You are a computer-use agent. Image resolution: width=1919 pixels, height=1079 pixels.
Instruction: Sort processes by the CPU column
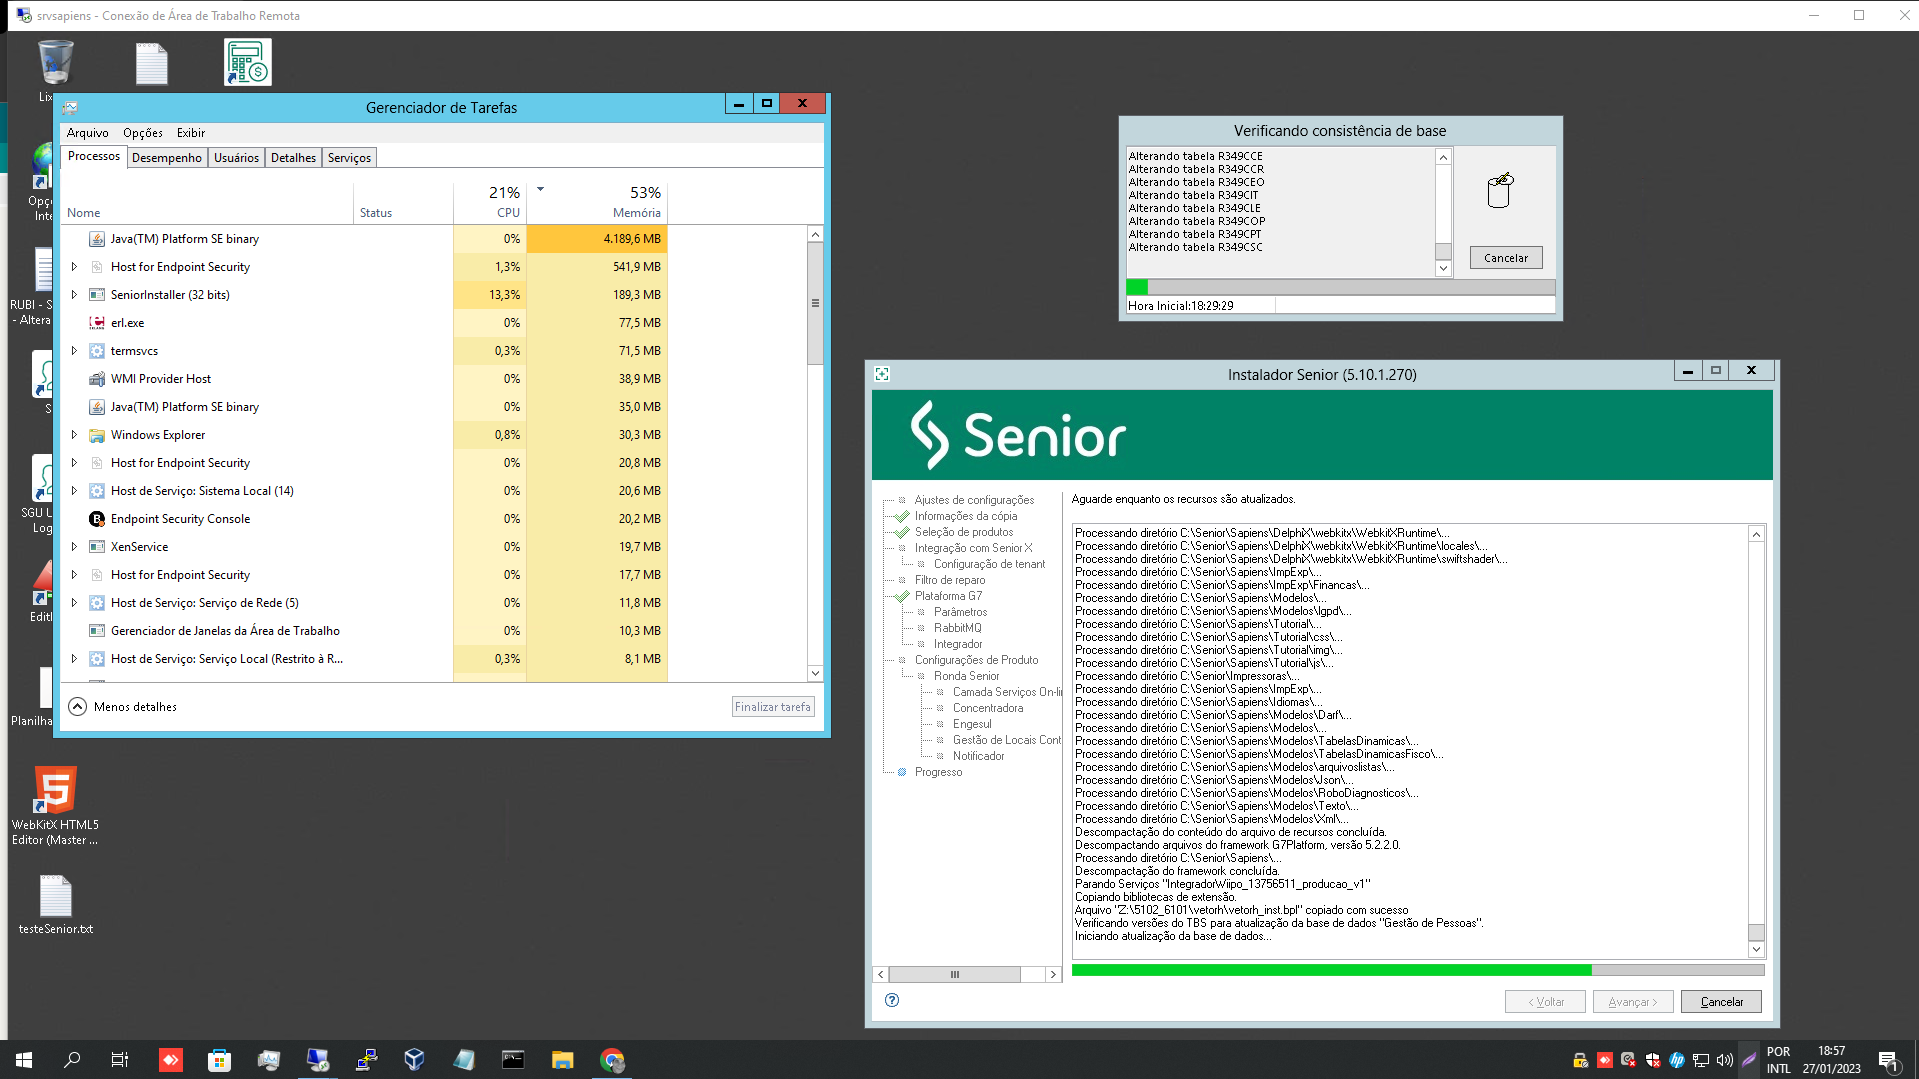pos(490,201)
